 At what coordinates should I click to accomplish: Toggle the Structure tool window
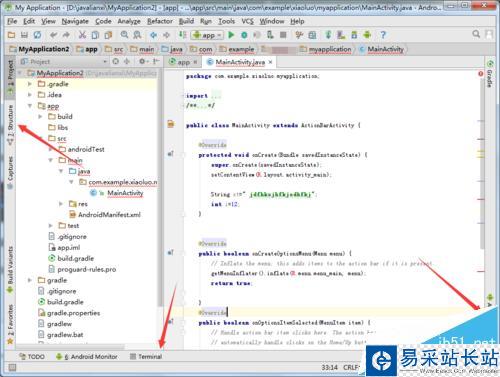point(10,125)
